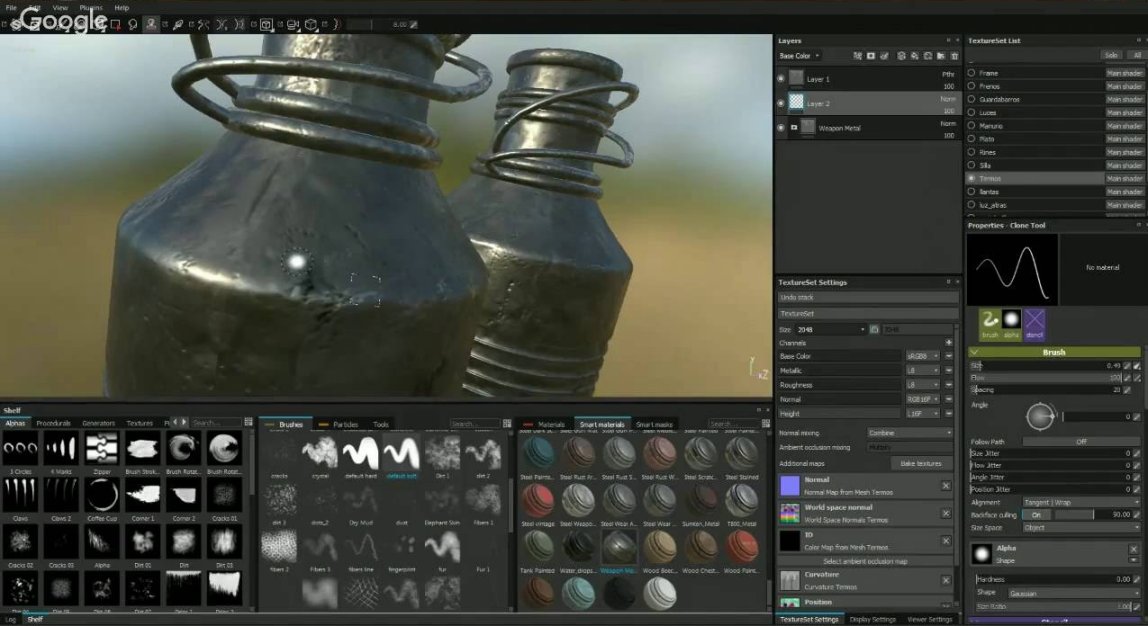Click the delete layer trash icon
The height and width of the screenshot is (626, 1148).
(955, 56)
